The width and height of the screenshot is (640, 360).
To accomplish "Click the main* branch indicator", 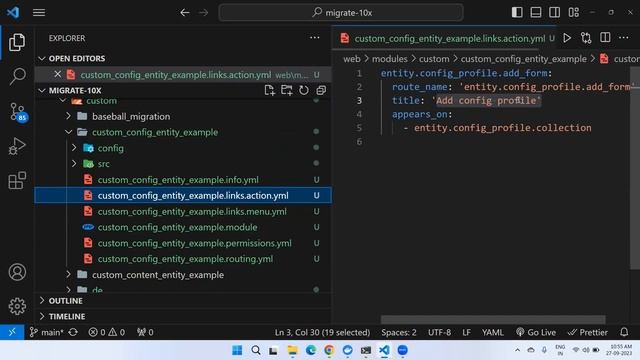I will pos(47,332).
